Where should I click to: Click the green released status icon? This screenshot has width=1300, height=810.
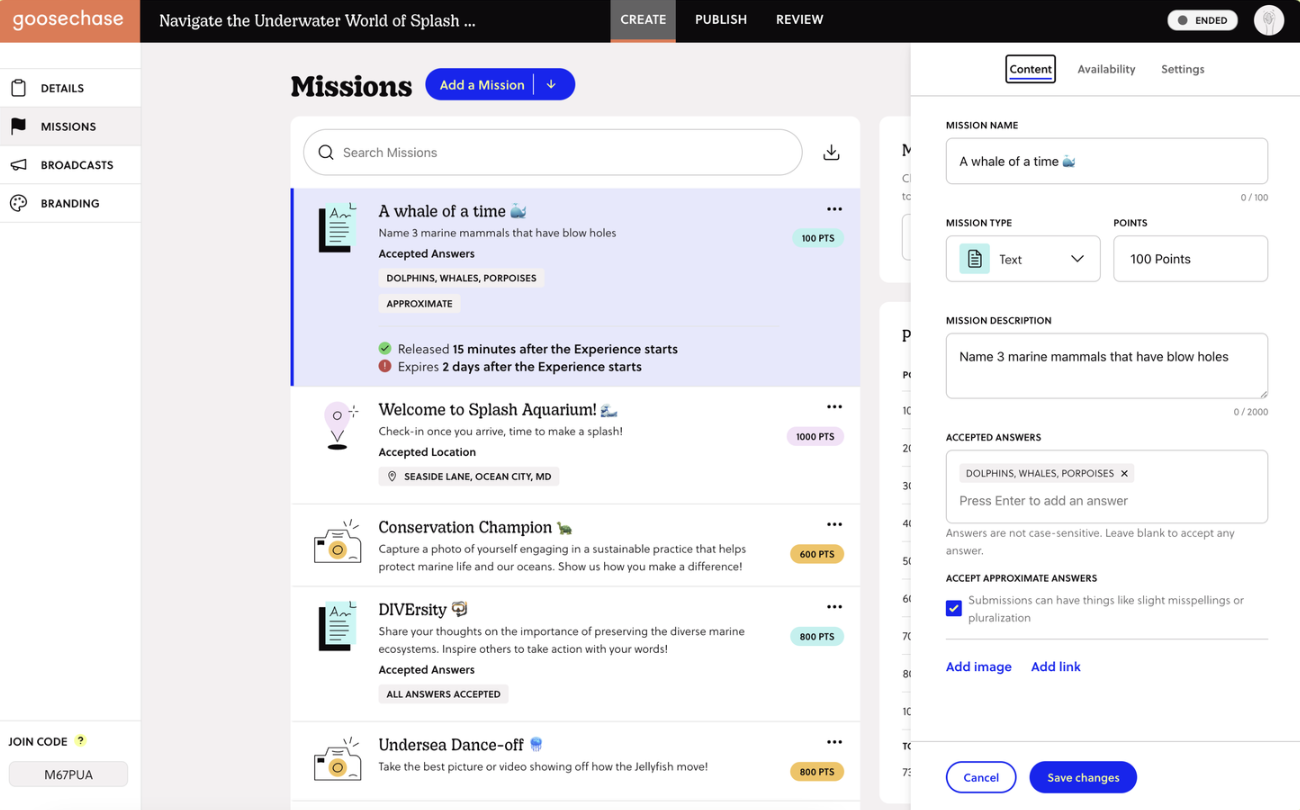(385, 349)
